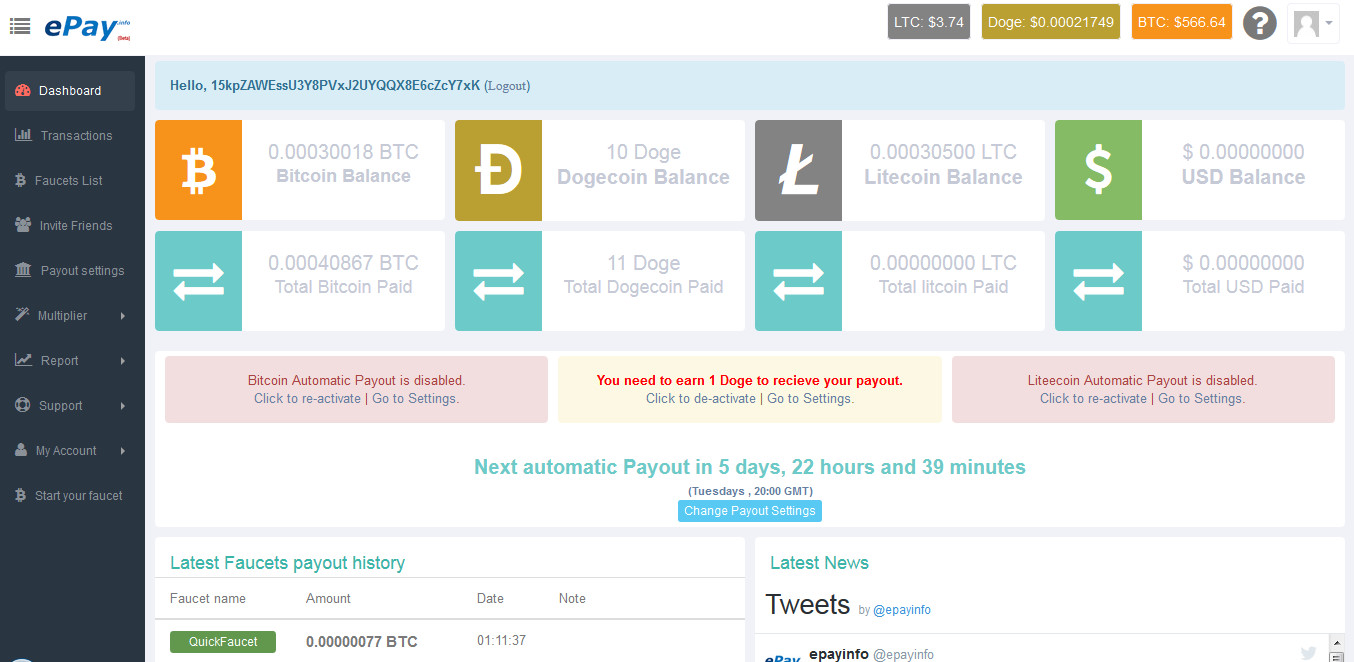Click the Start your faucet bitcoin icon
Viewport: 1354px width, 662px height.
pos(21,495)
